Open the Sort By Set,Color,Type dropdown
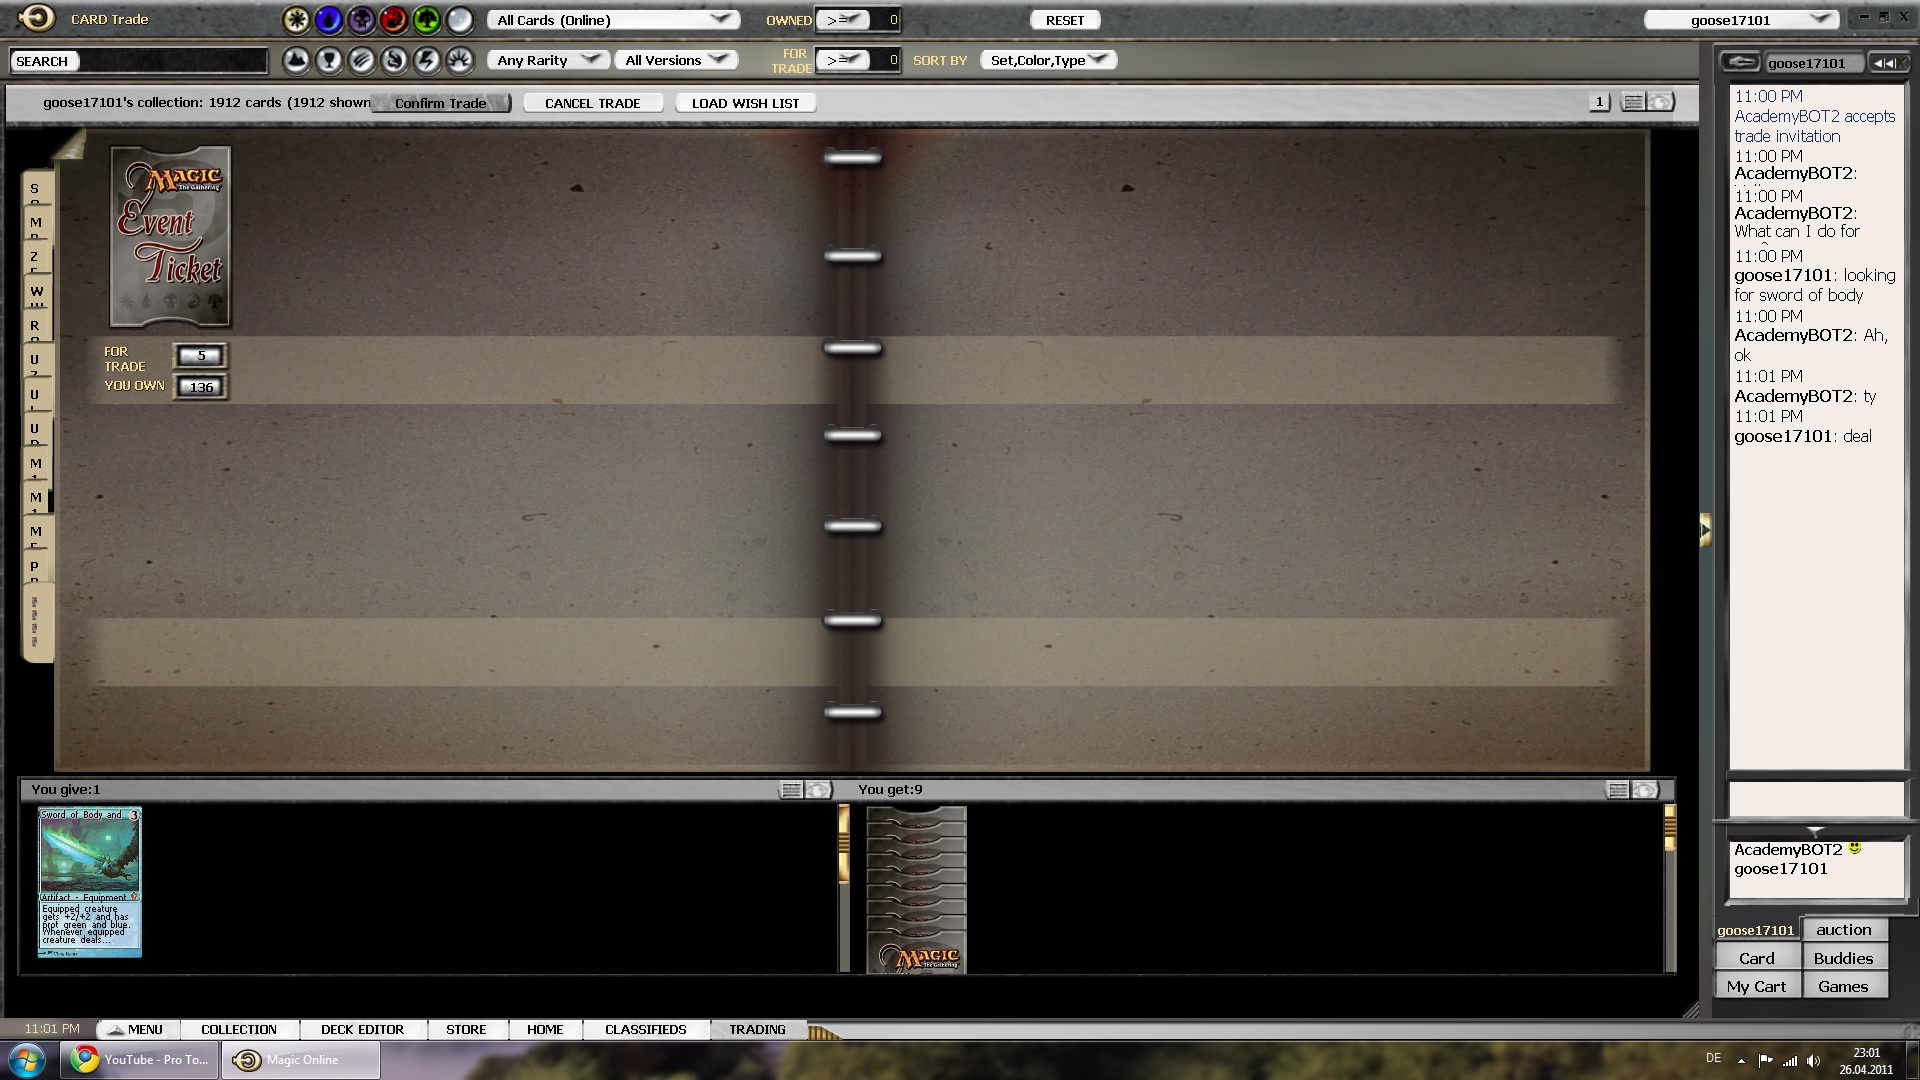 (x=1048, y=60)
